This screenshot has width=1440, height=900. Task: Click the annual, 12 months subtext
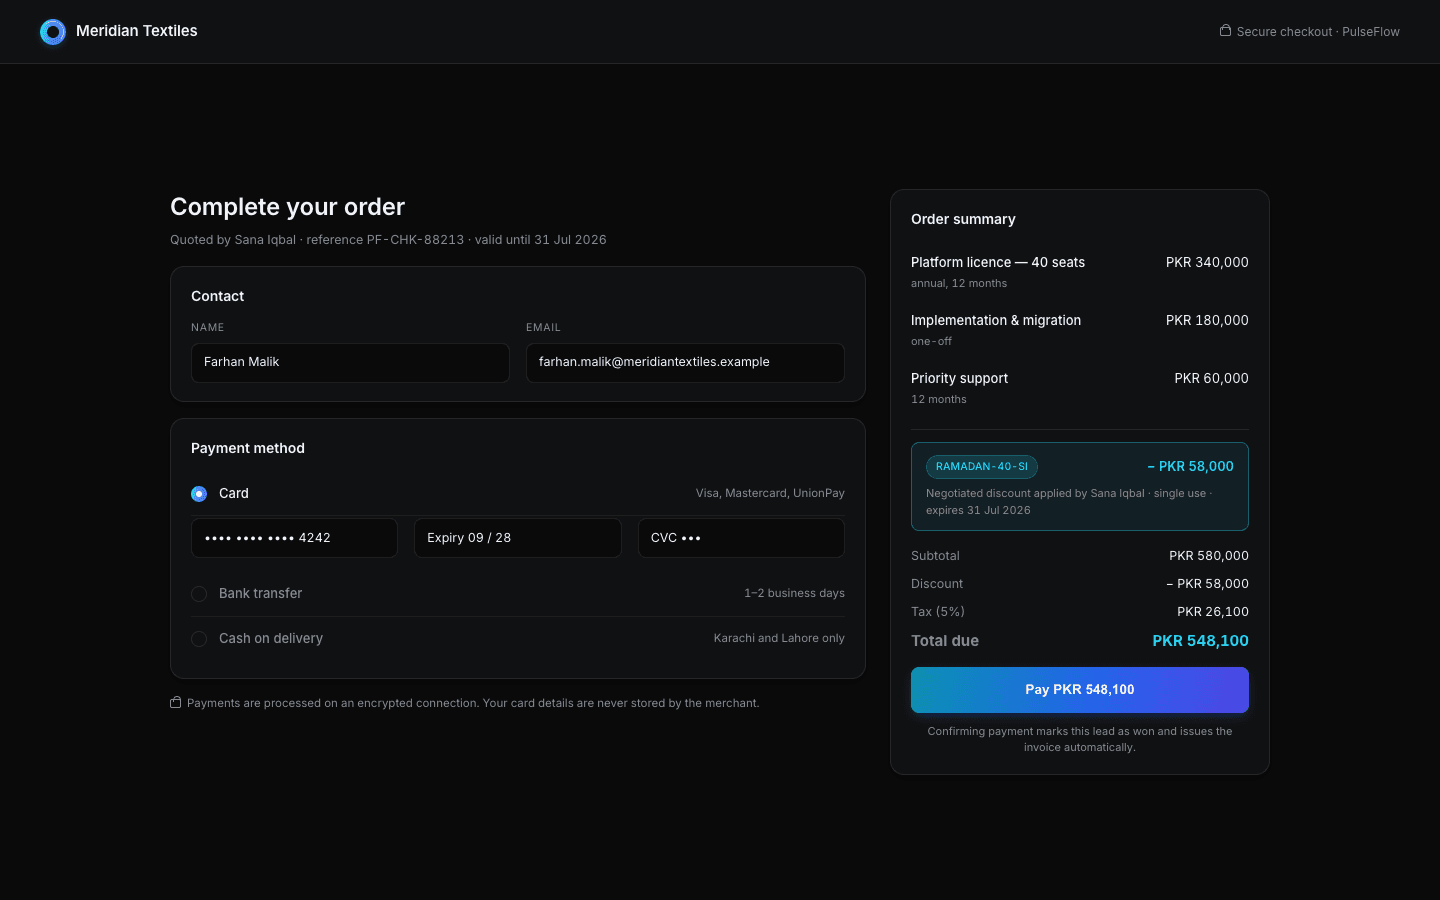[959, 284]
